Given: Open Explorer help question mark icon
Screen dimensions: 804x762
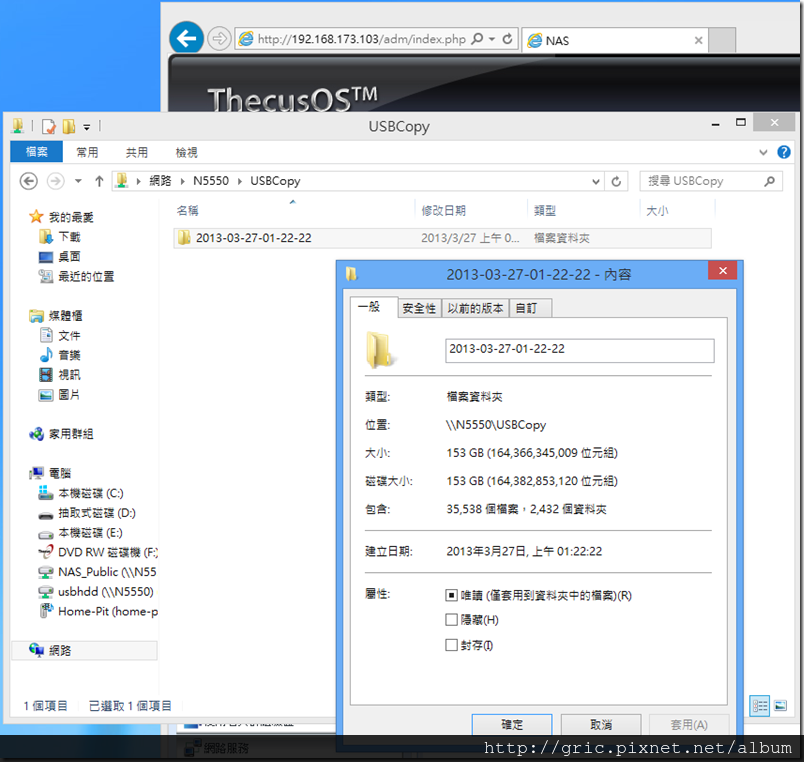Looking at the screenshot, I should tap(783, 152).
